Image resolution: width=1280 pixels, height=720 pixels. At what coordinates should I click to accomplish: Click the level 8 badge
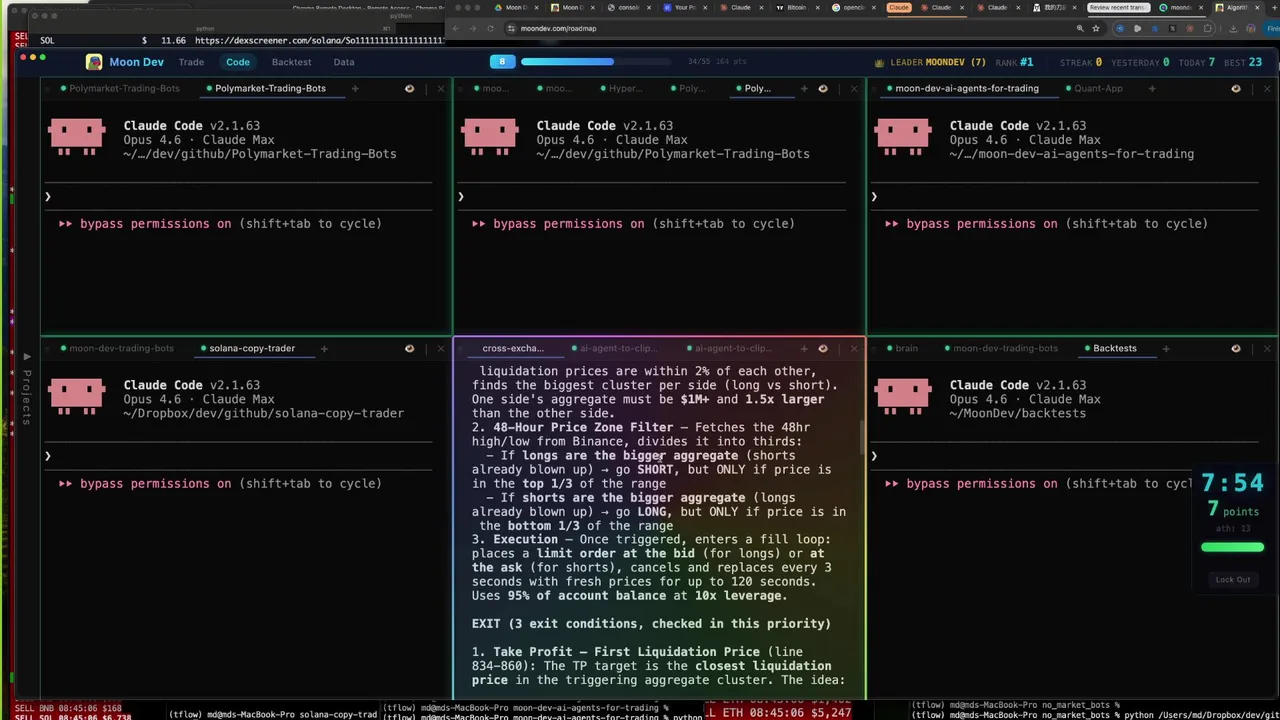click(502, 62)
